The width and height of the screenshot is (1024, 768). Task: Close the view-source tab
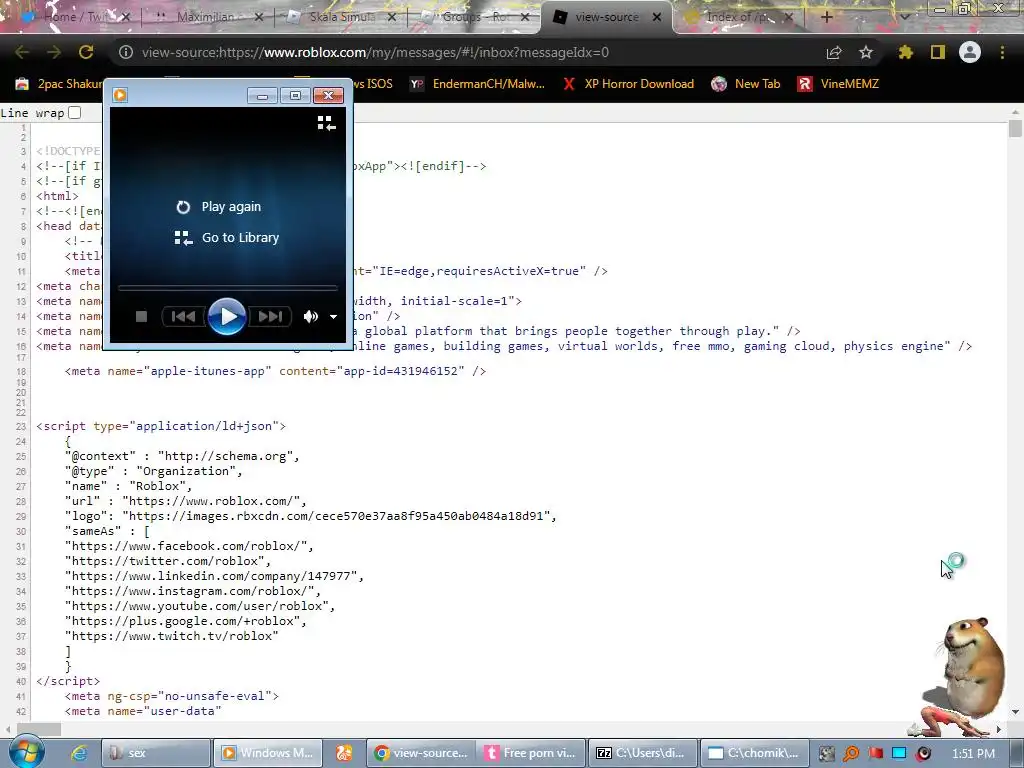[657, 18]
